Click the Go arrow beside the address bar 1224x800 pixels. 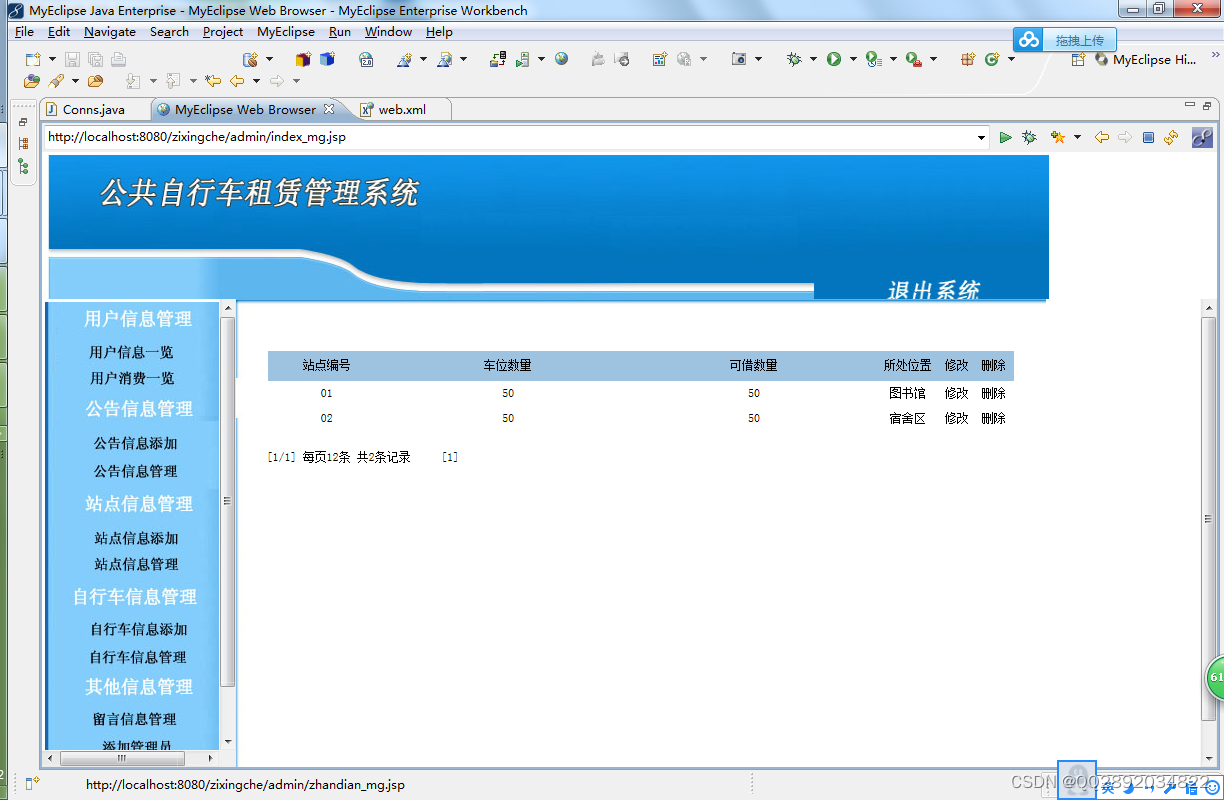[1006, 137]
